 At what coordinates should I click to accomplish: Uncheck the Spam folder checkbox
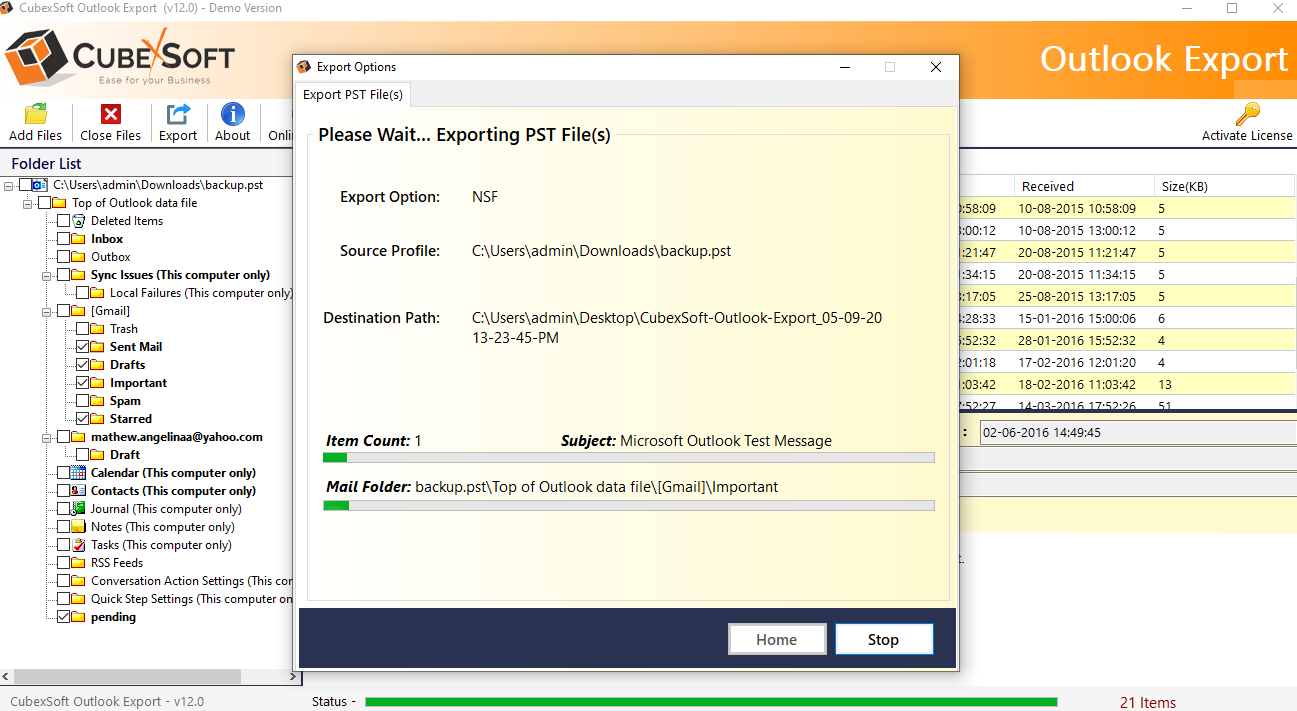[83, 401]
